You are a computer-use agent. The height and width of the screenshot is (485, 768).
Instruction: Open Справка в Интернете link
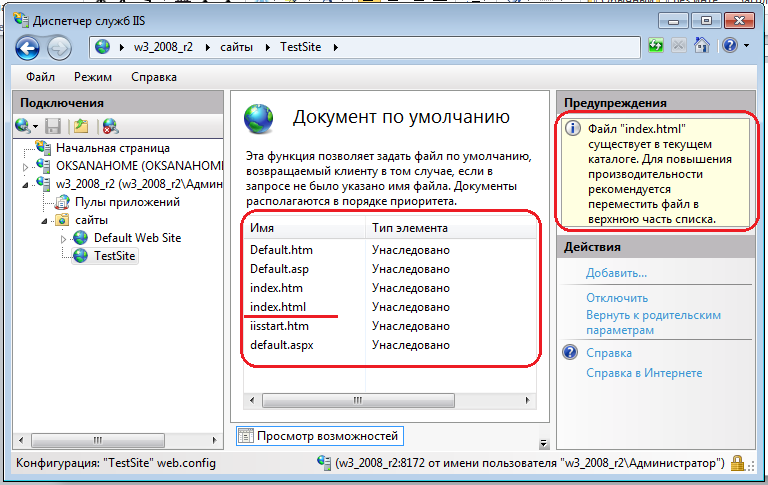pyautogui.click(x=644, y=373)
